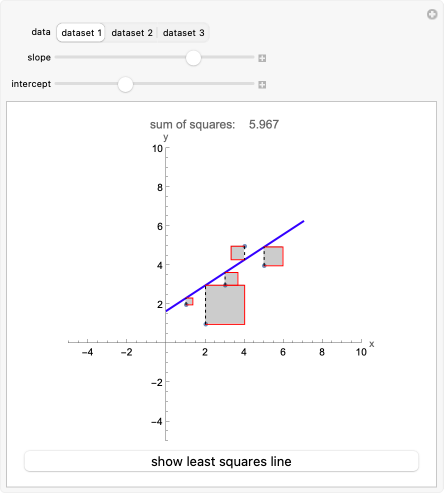Click the intercept slider thumb
This screenshot has height=494, width=444.
[125, 84]
